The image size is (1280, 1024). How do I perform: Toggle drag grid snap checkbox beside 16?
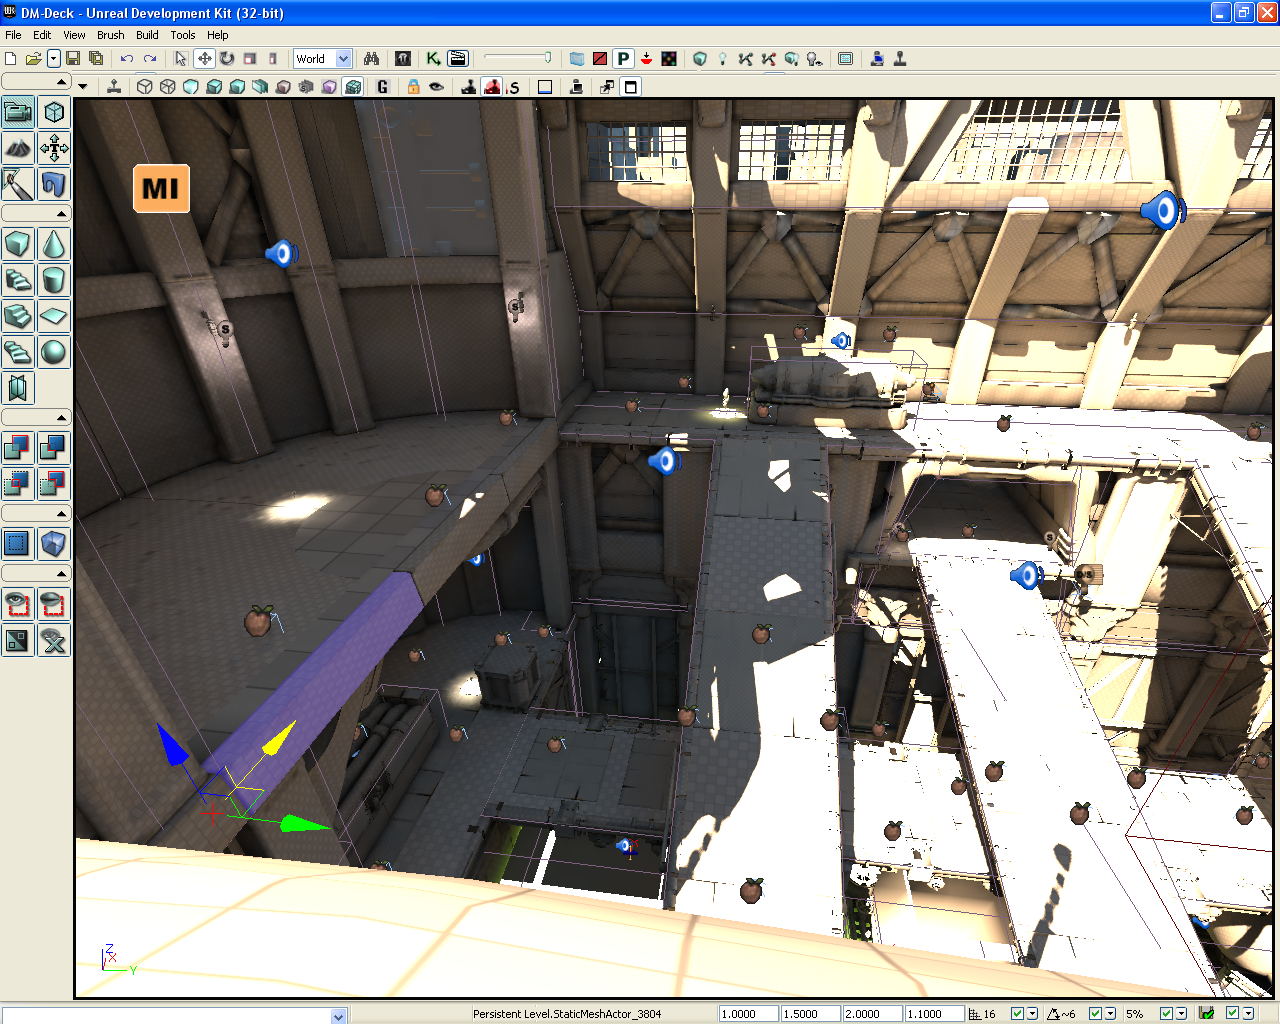[1018, 1014]
